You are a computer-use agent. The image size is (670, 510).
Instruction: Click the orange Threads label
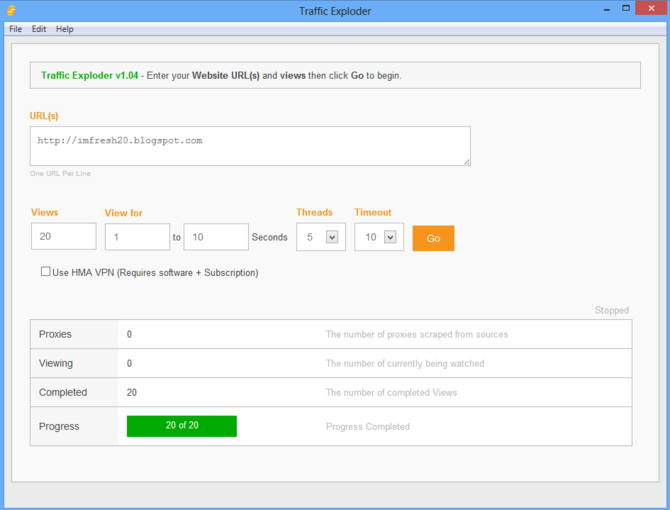coord(314,212)
